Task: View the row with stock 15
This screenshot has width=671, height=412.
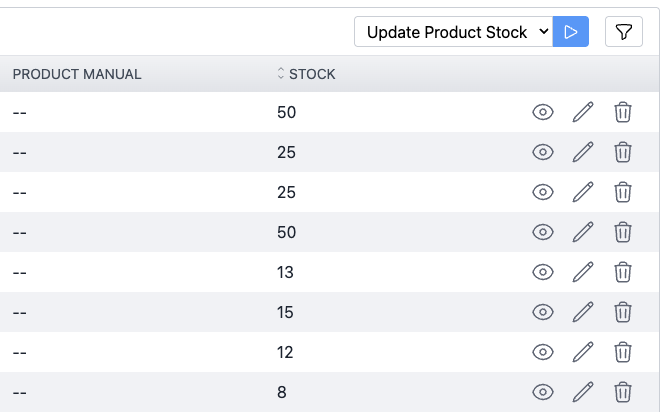Action: (x=543, y=312)
